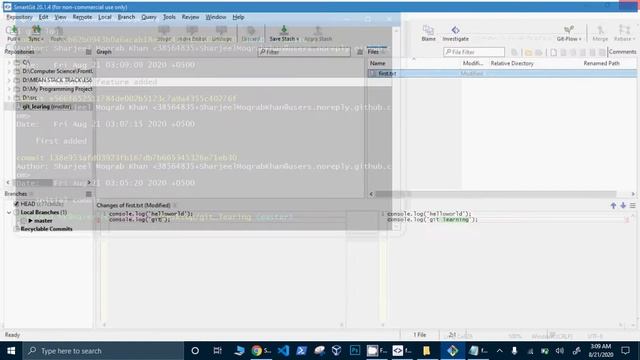Switch to the Comments tab
Image resolution: width=640 pixels, height=360 pixels.
(622, 52)
